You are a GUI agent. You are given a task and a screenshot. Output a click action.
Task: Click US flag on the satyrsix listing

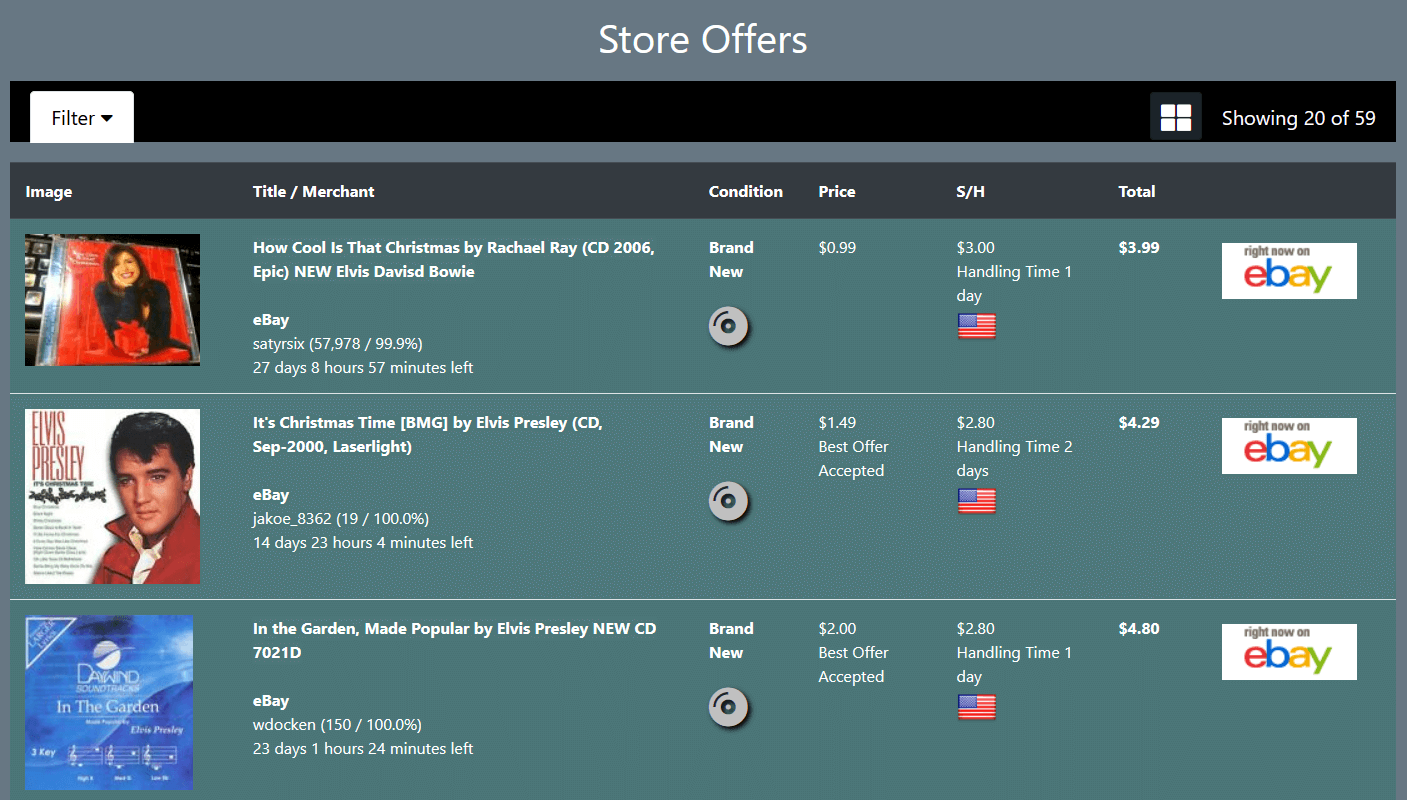click(976, 327)
